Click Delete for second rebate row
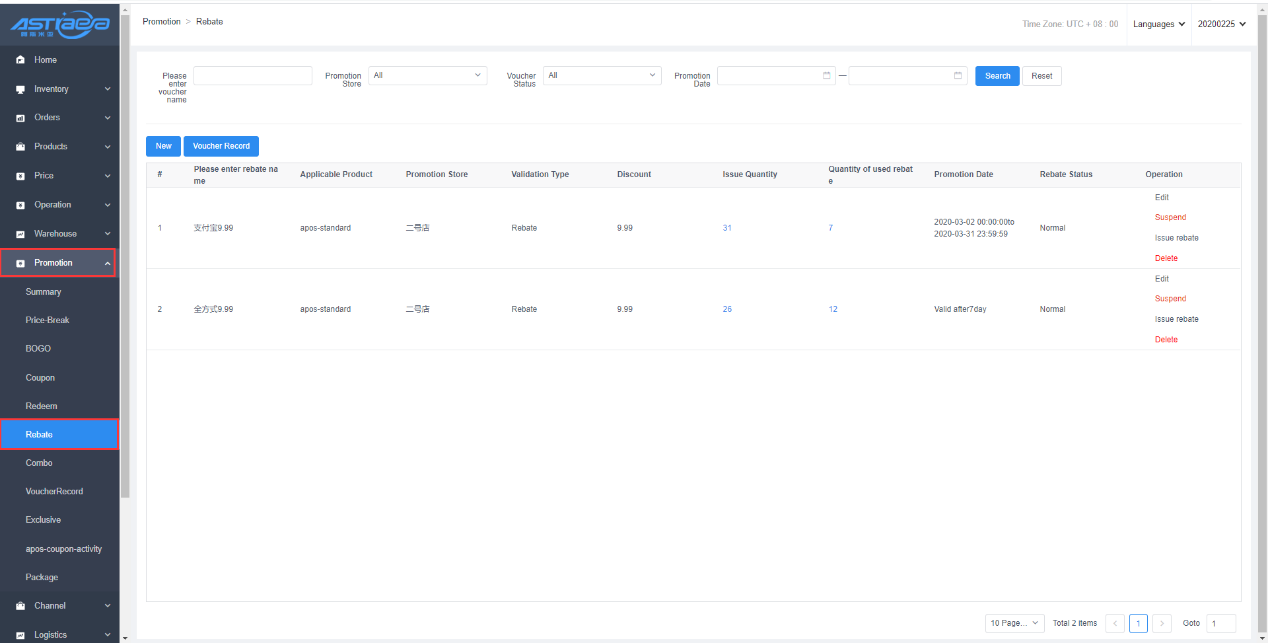1268x643 pixels. (1166, 340)
